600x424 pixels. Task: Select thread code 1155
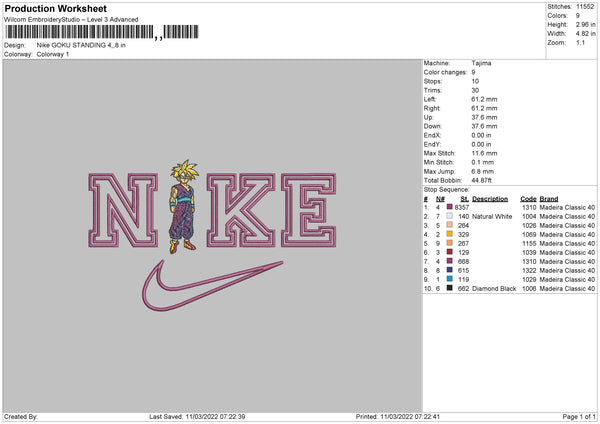click(530, 243)
